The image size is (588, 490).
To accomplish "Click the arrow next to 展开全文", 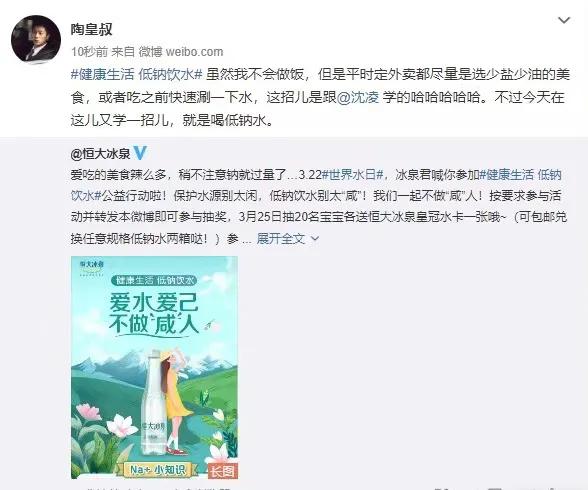I will [315, 238].
